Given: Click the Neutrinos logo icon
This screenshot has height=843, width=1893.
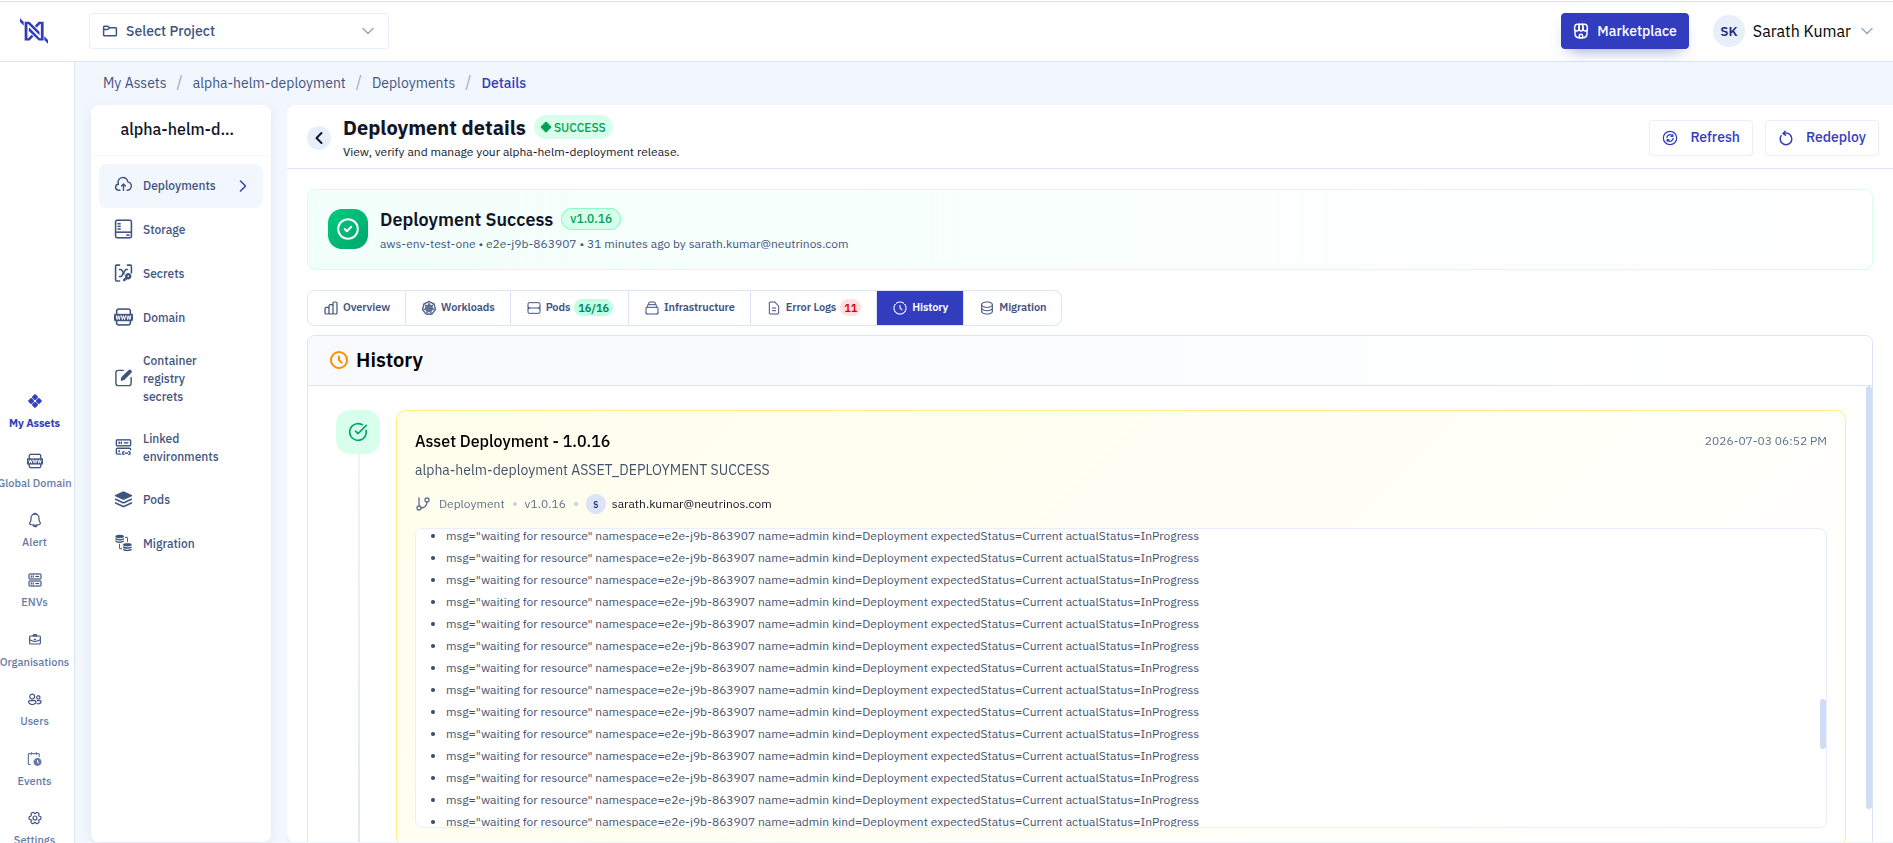Looking at the screenshot, I should pos(34,31).
